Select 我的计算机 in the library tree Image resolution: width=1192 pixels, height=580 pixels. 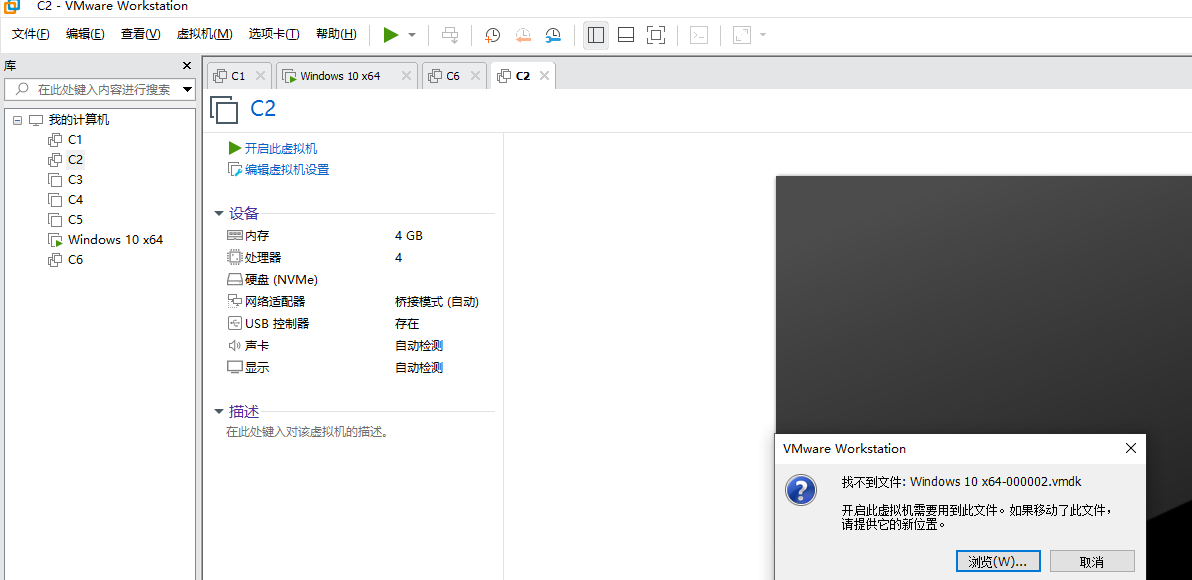[x=78, y=120]
